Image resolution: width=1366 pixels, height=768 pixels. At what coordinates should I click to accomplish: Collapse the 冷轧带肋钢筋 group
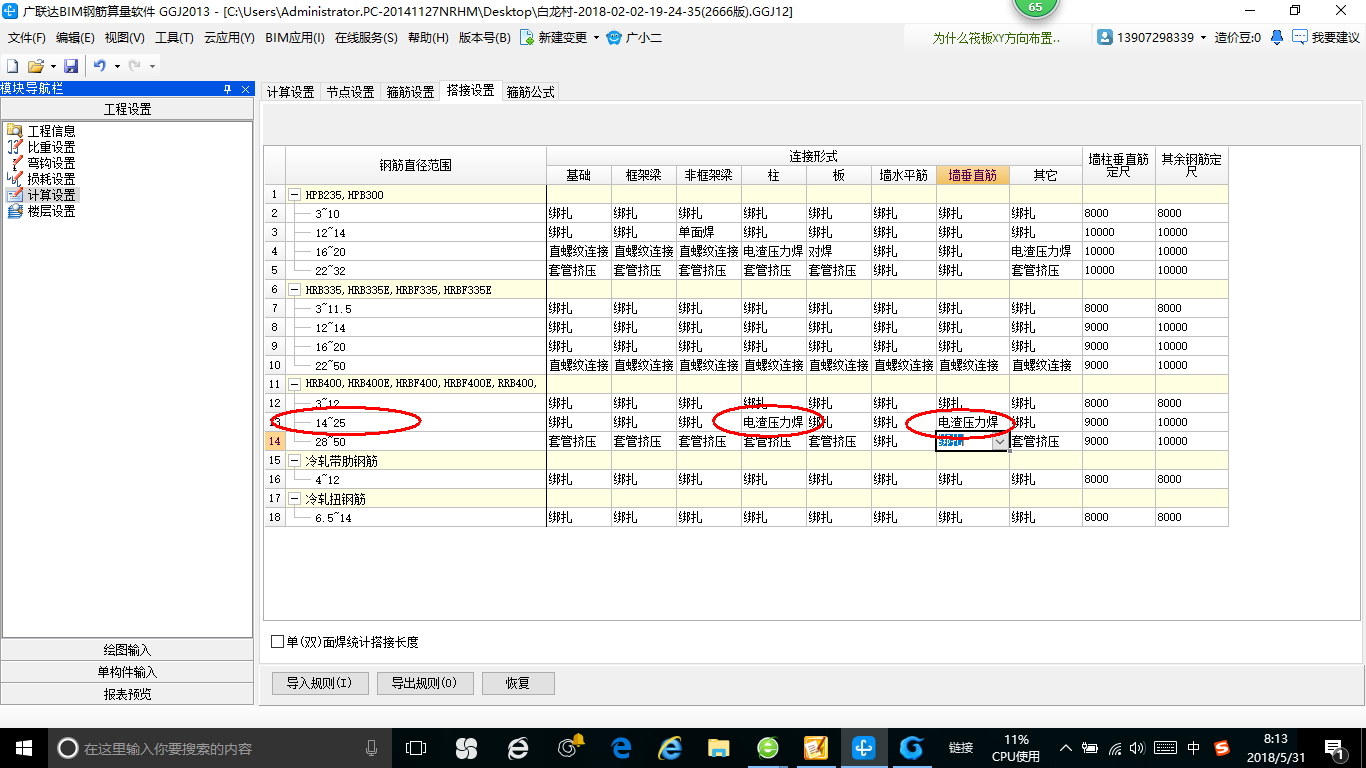click(x=295, y=461)
